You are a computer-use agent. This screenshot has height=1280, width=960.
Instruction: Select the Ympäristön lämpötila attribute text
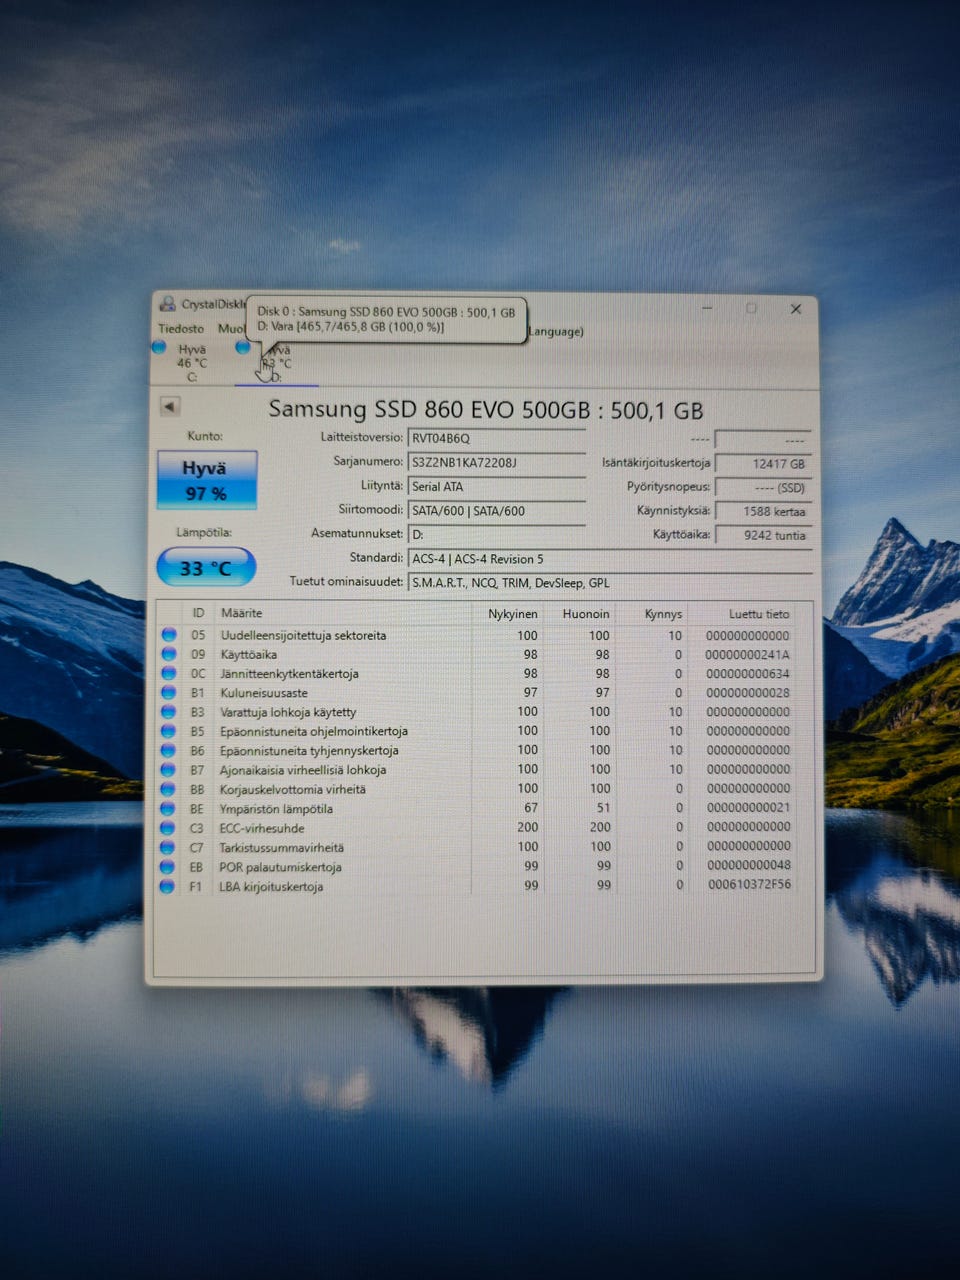click(276, 809)
